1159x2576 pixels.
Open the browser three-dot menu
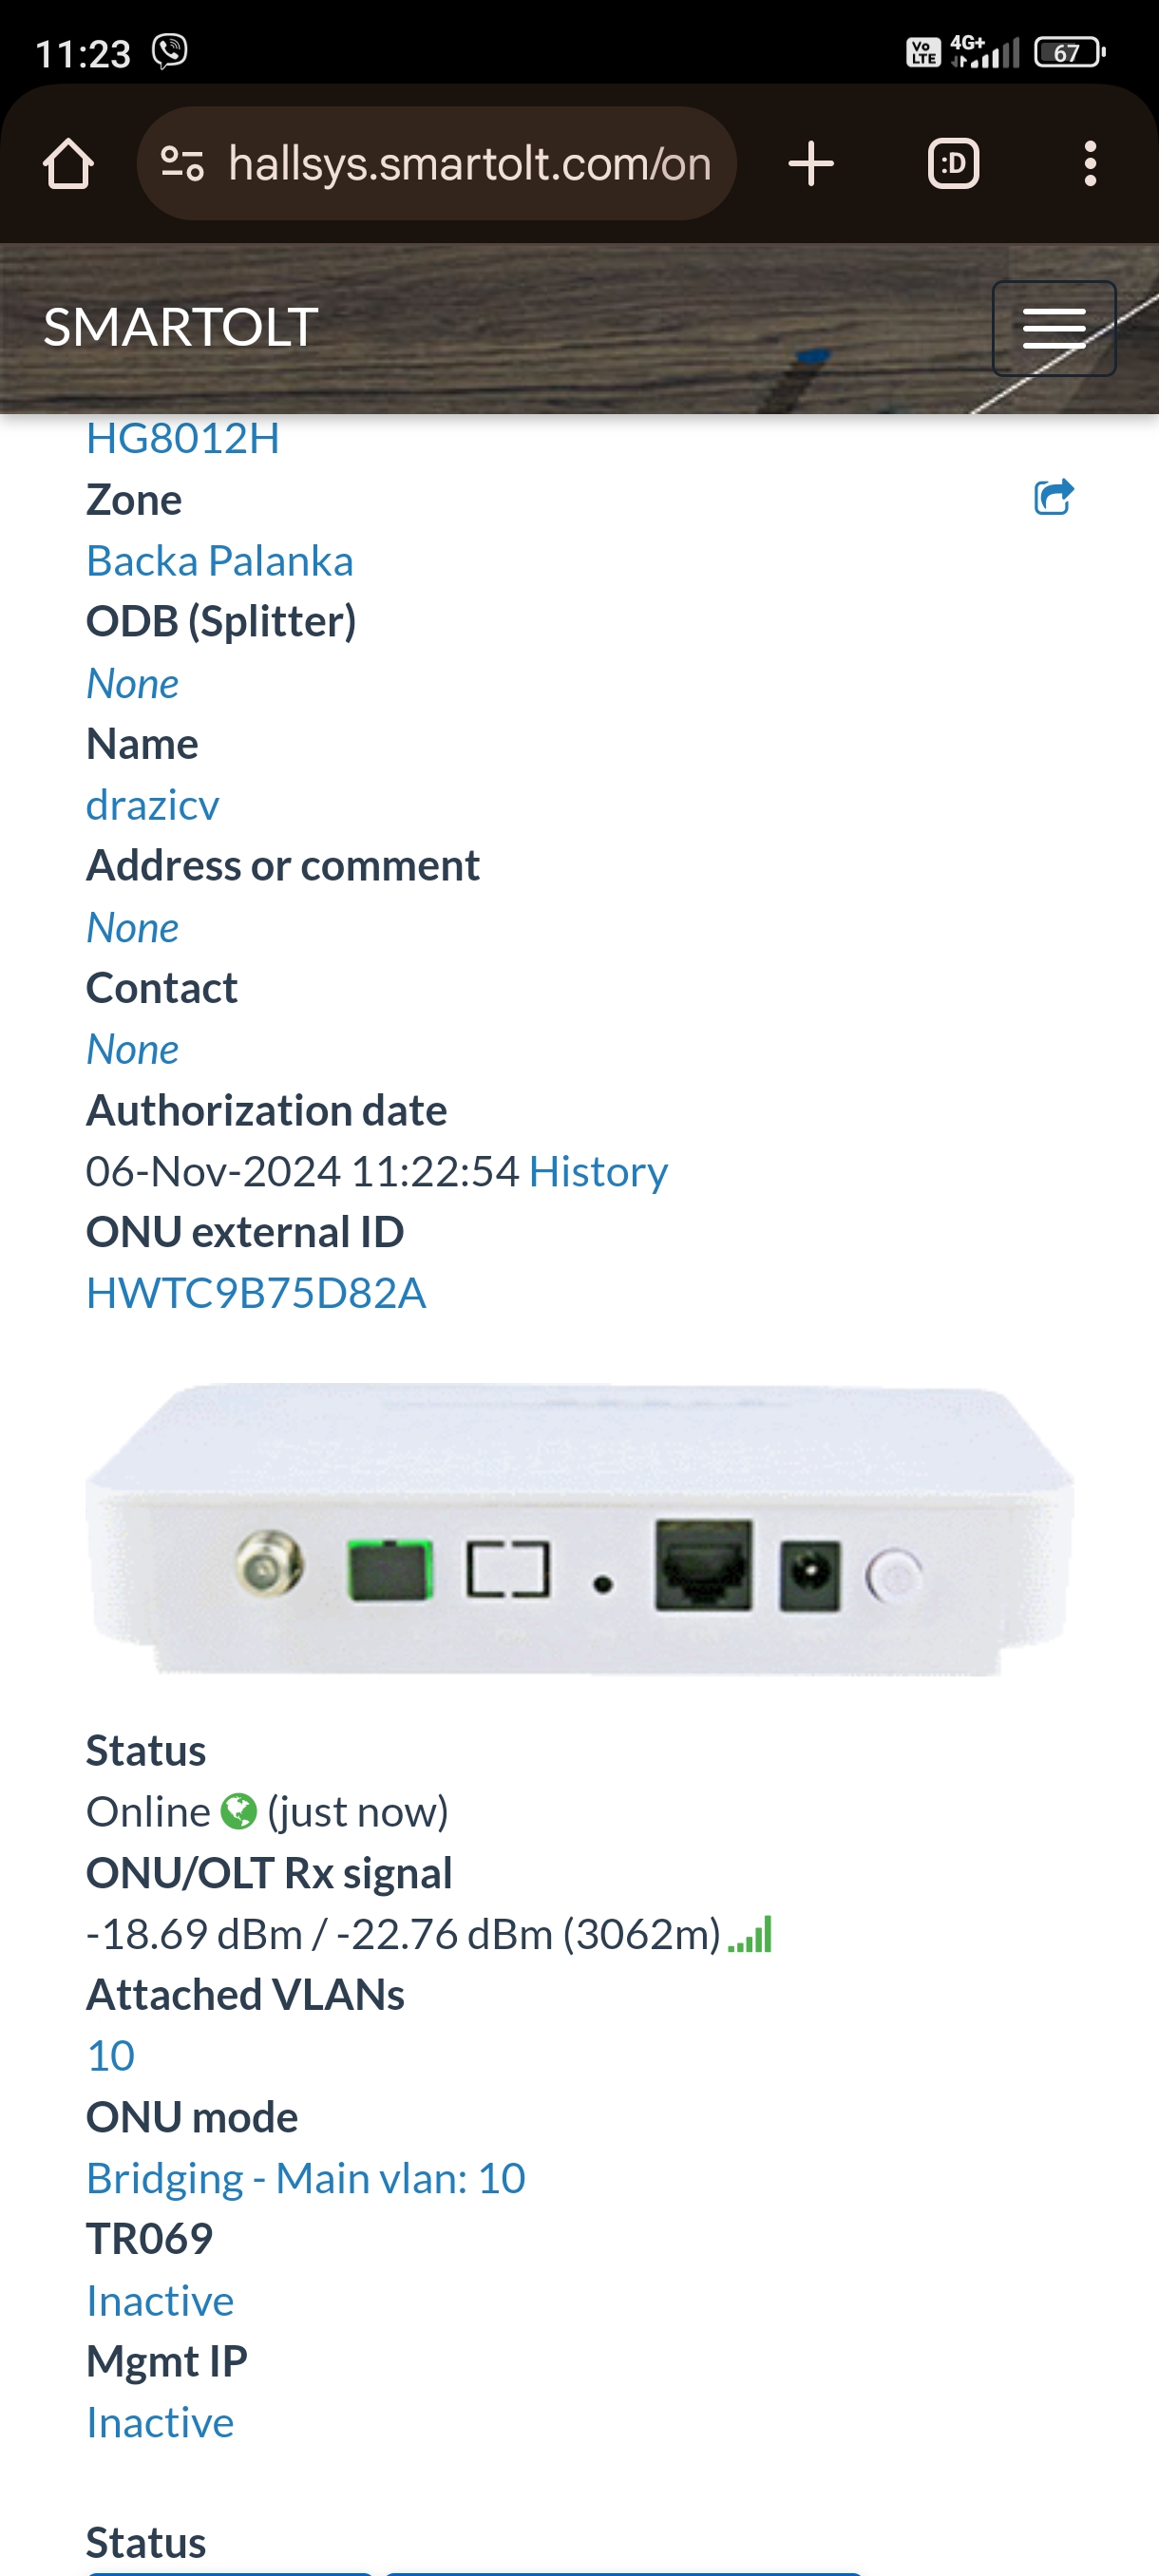[x=1090, y=163]
